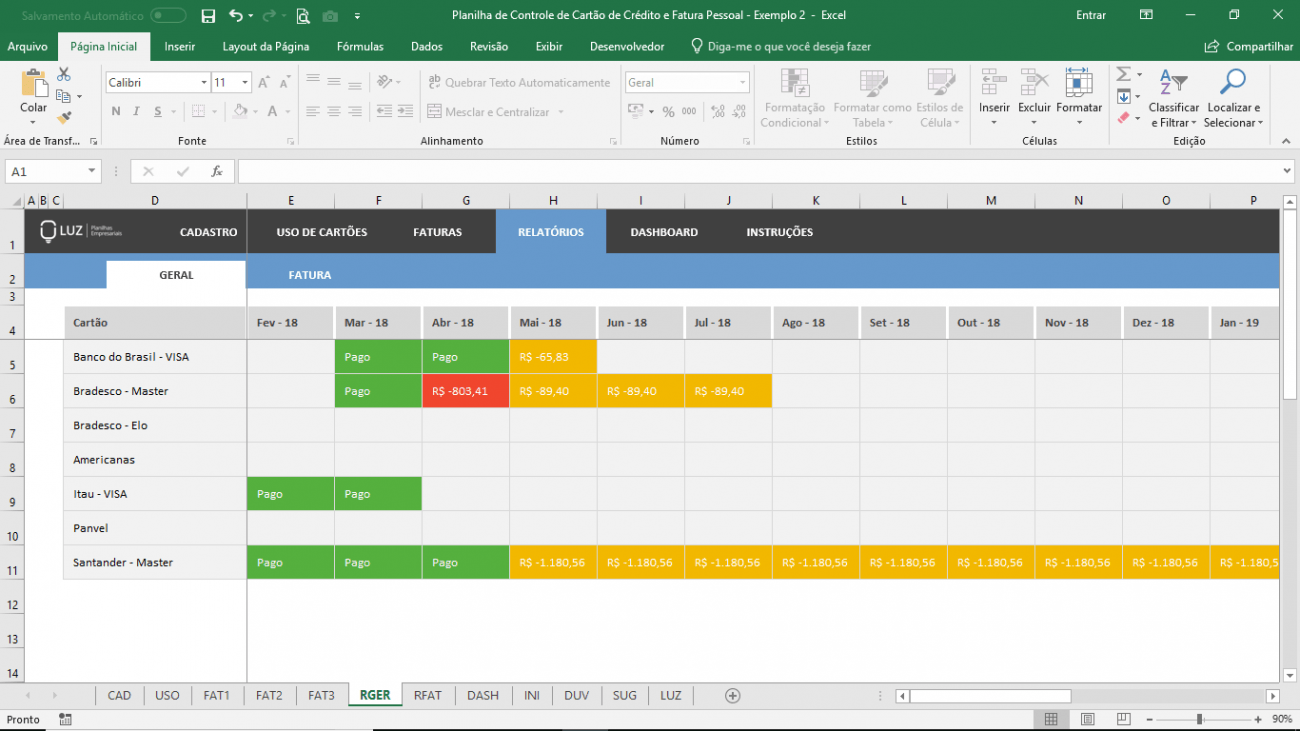Image resolution: width=1300 pixels, height=731 pixels.
Task: Increase font size with the larger A icon
Action: pyautogui.click(x=264, y=83)
